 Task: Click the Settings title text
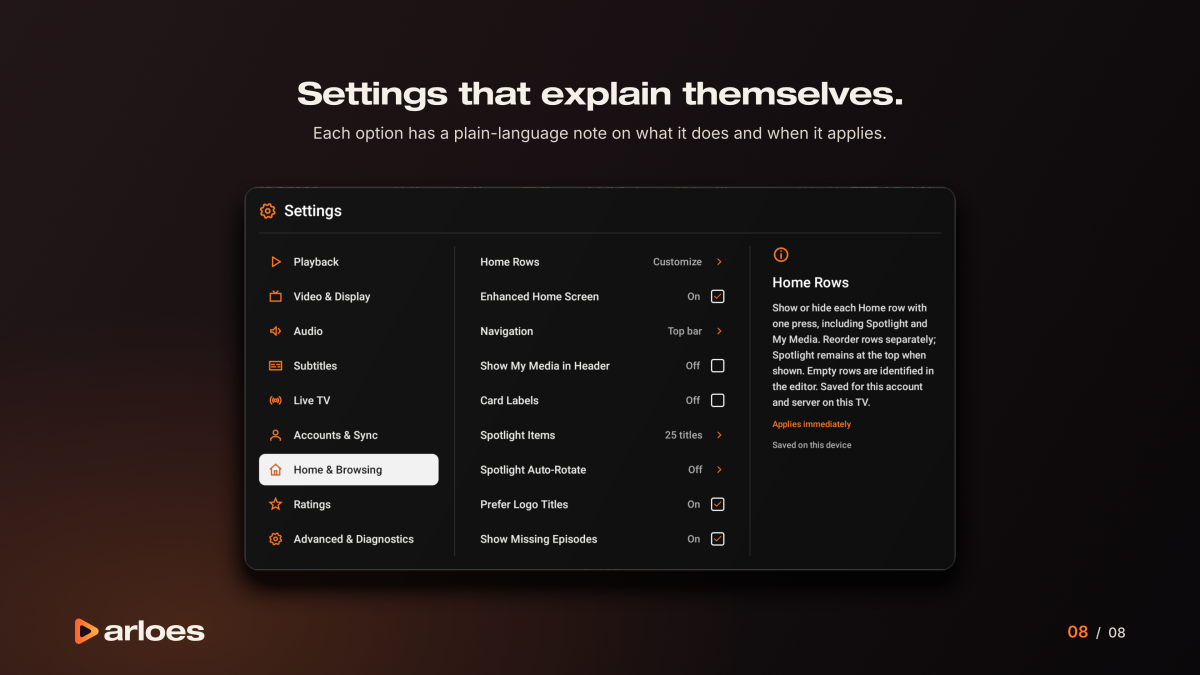click(312, 211)
